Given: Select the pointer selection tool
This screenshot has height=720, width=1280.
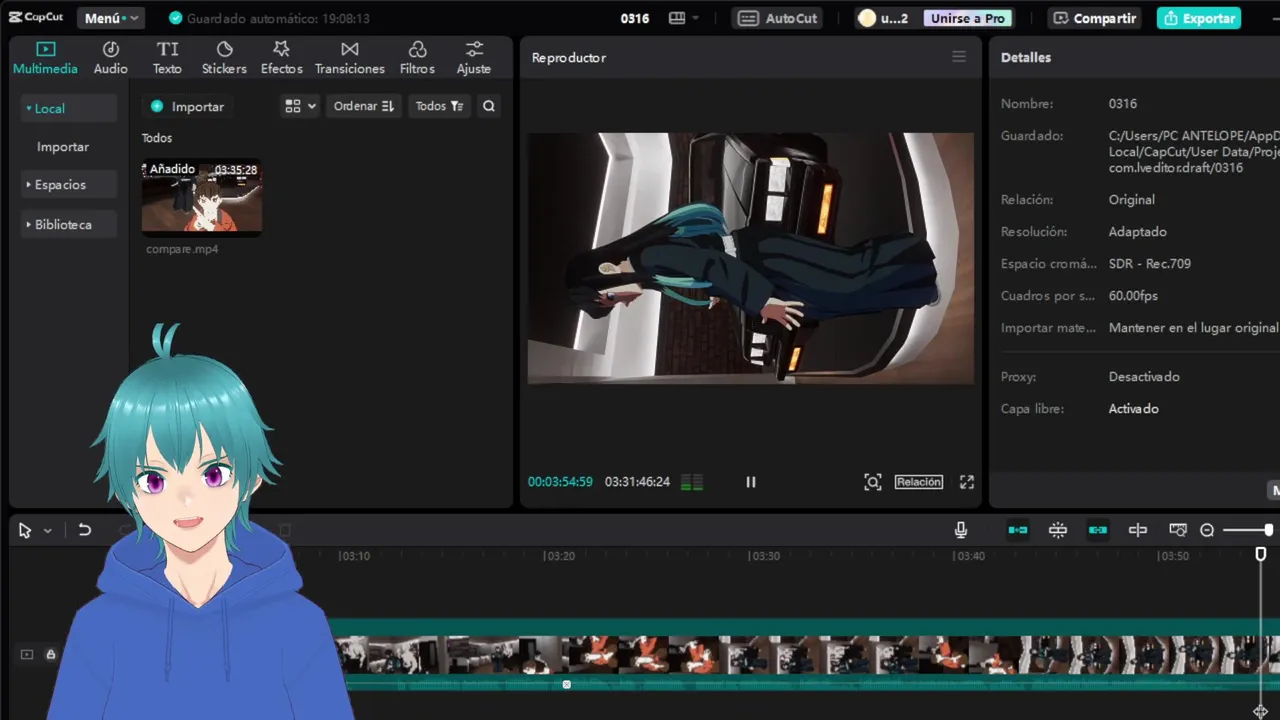Looking at the screenshot, I should (x=25, y=531).
